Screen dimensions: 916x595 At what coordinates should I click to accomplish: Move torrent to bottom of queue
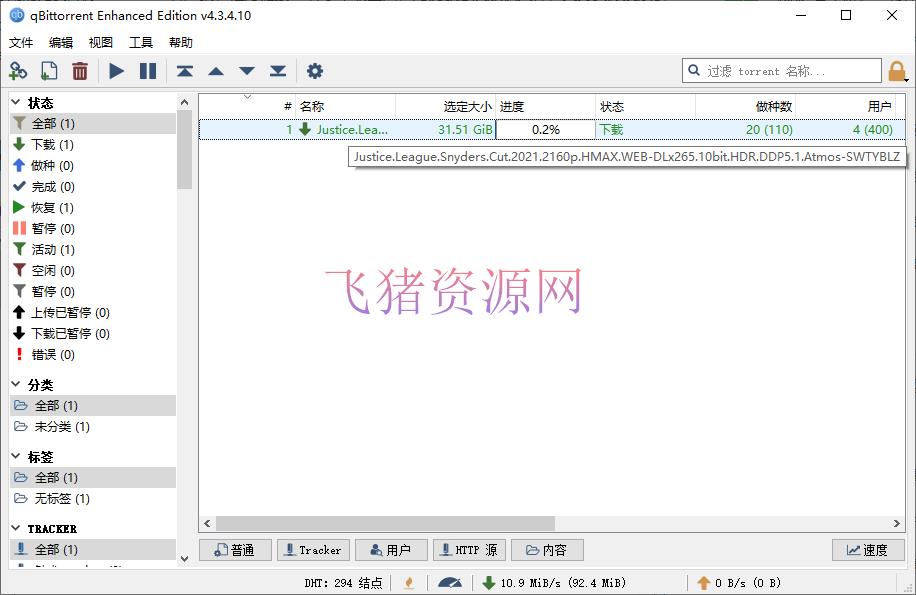[278, 71]
